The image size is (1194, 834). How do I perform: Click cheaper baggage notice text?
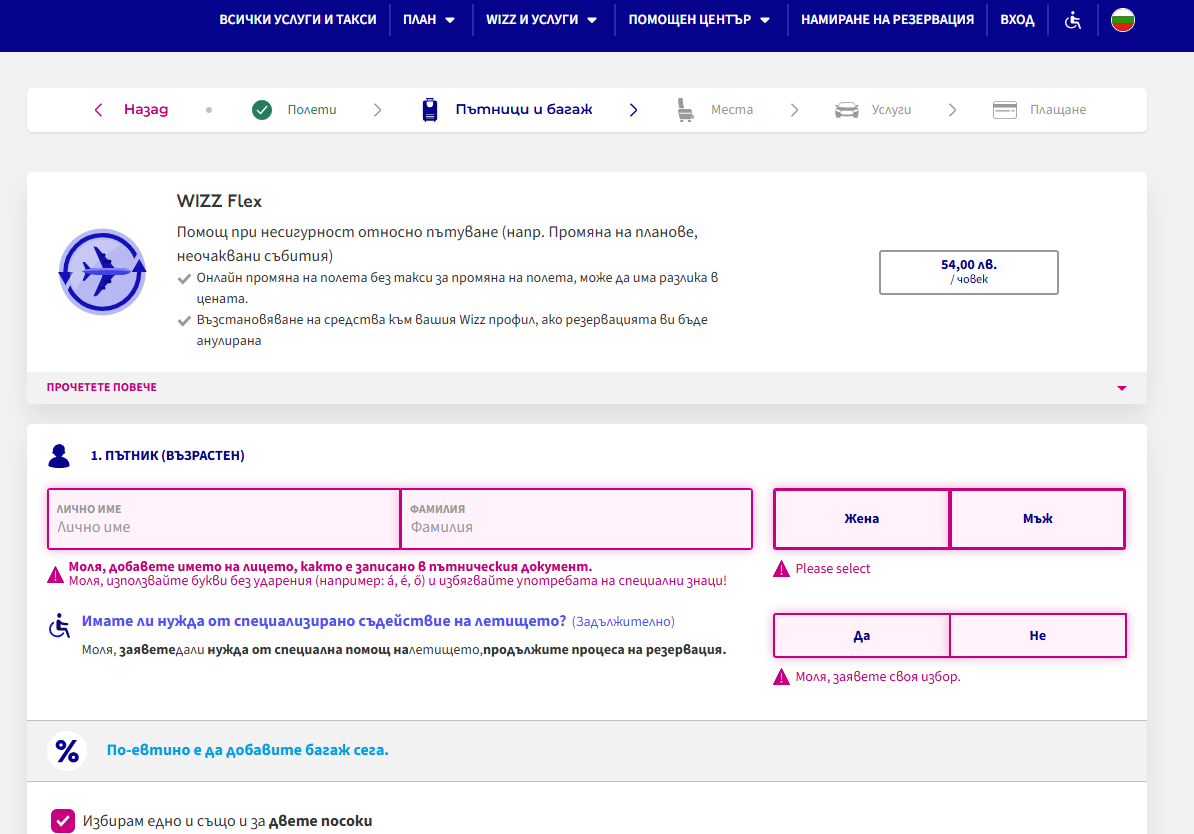pos(247,750)
